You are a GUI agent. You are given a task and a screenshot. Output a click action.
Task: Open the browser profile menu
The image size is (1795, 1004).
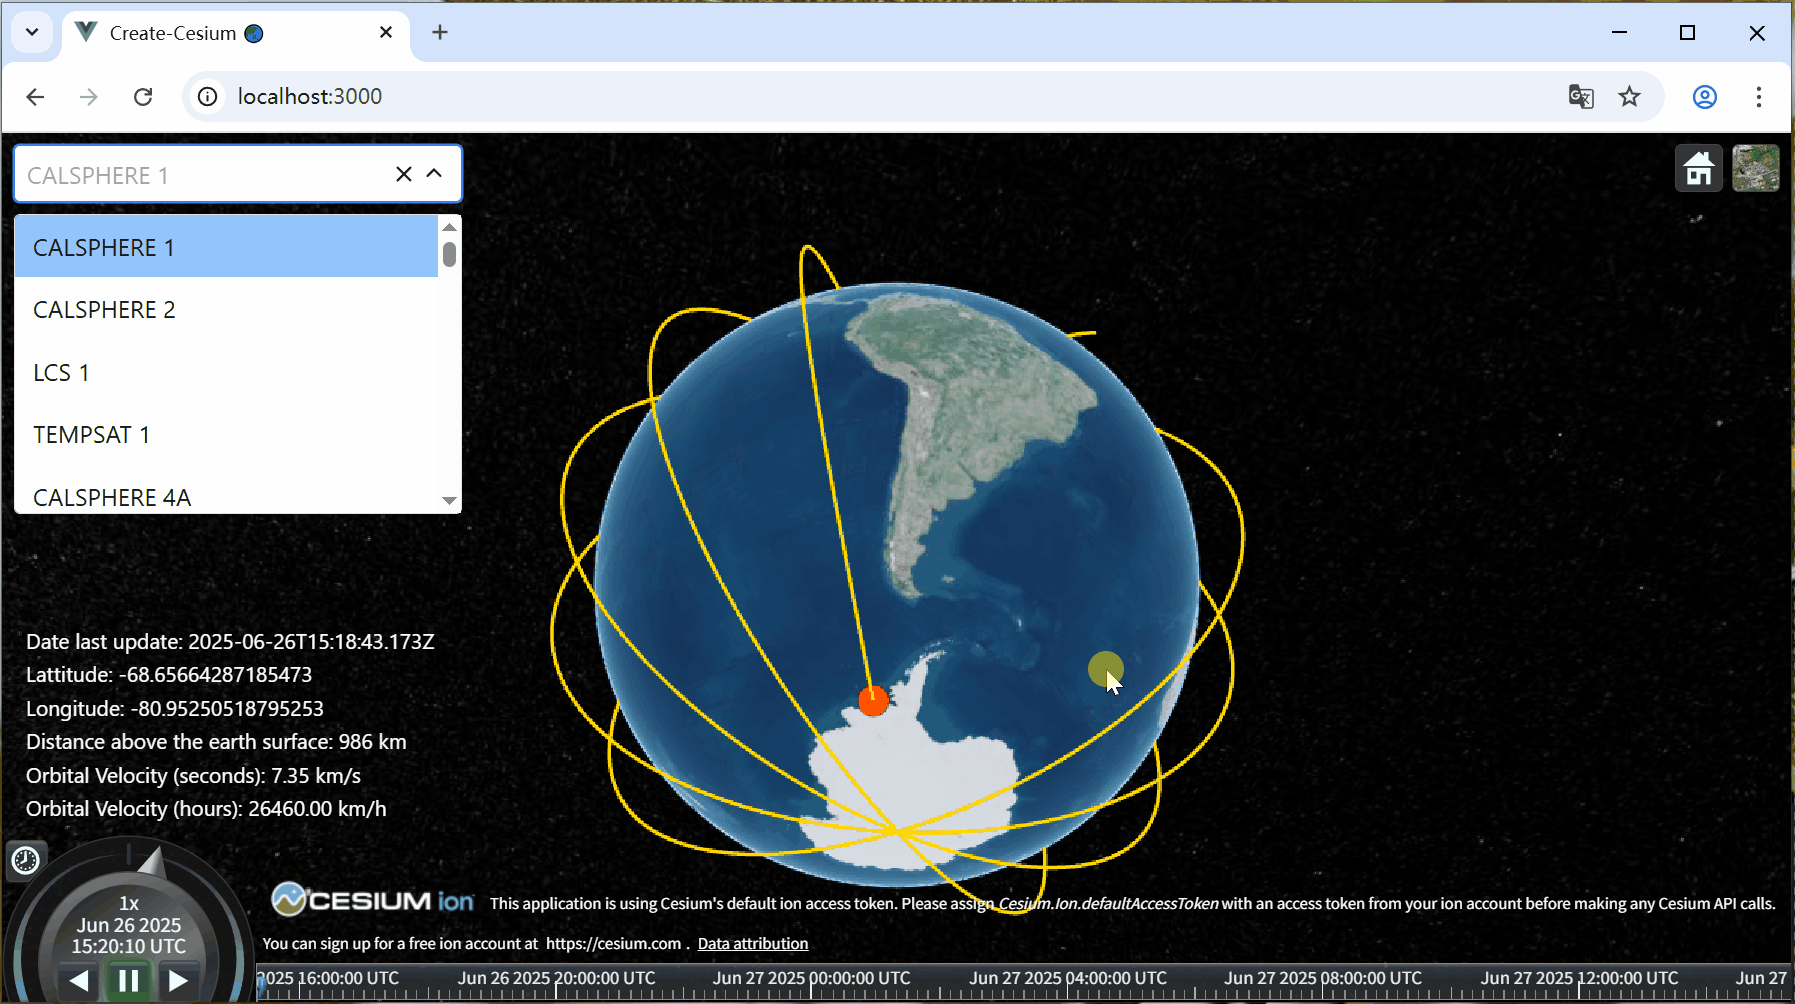click(x=1705, y=96)
